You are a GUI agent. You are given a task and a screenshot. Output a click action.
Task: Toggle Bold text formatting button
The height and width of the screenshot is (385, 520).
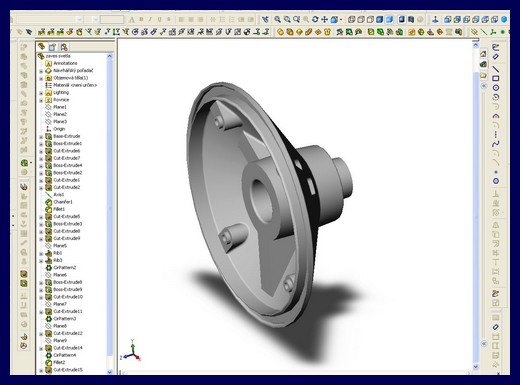pyautogui.click(x=141, y=20)
